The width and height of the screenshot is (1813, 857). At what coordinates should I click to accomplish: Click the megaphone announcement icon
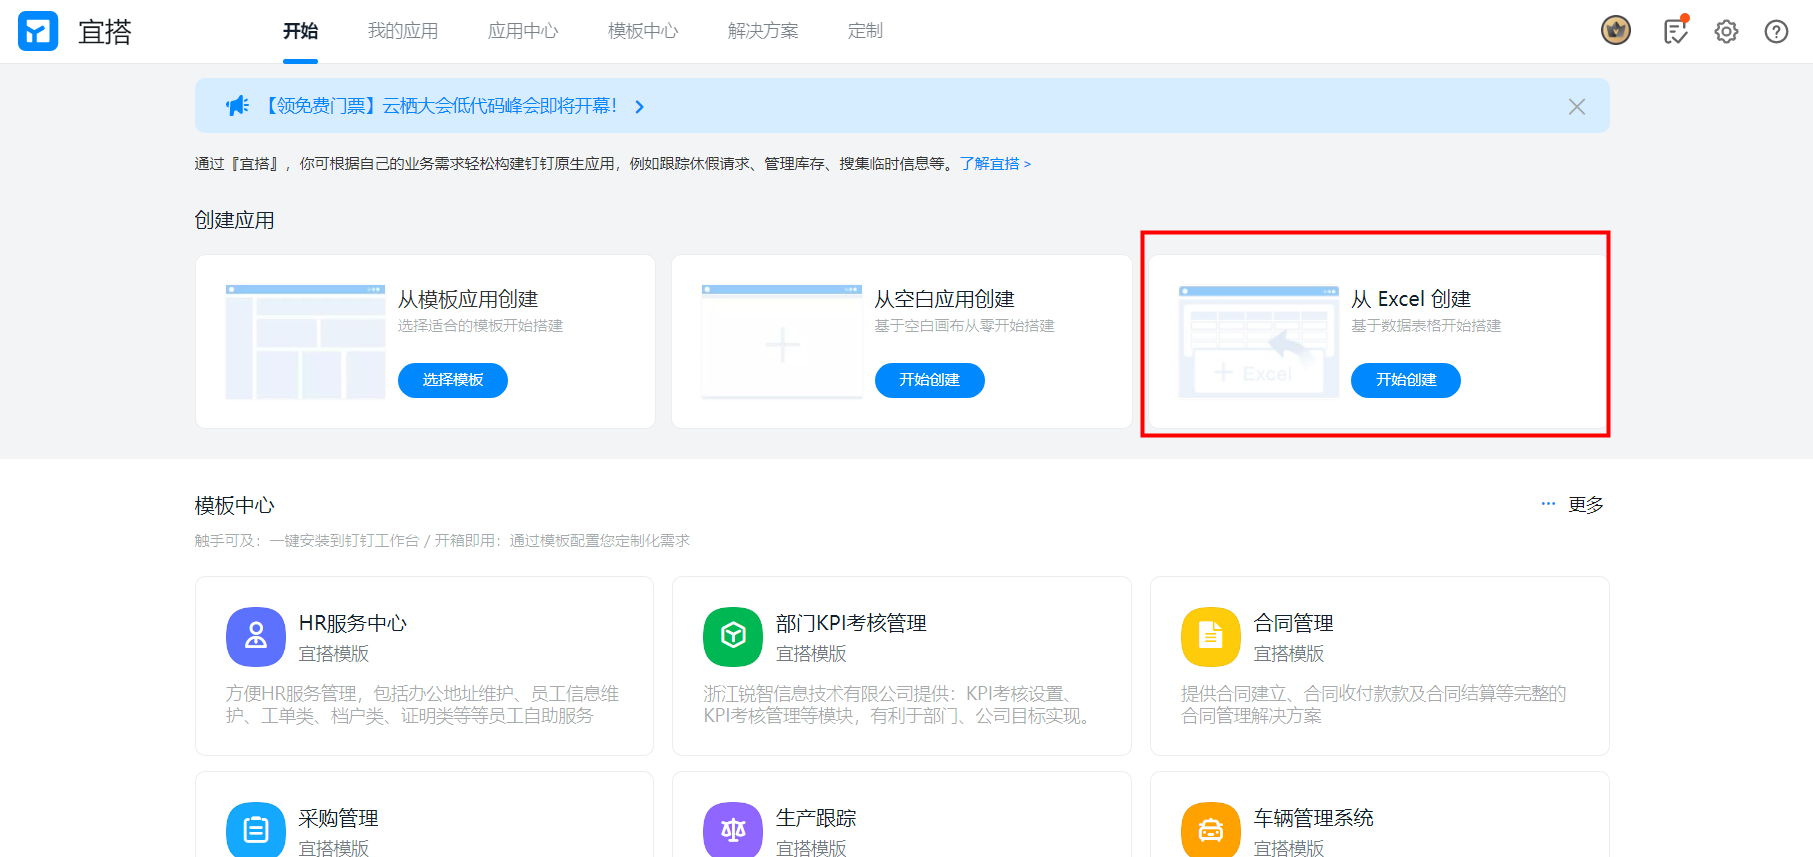tap(238, 106)
